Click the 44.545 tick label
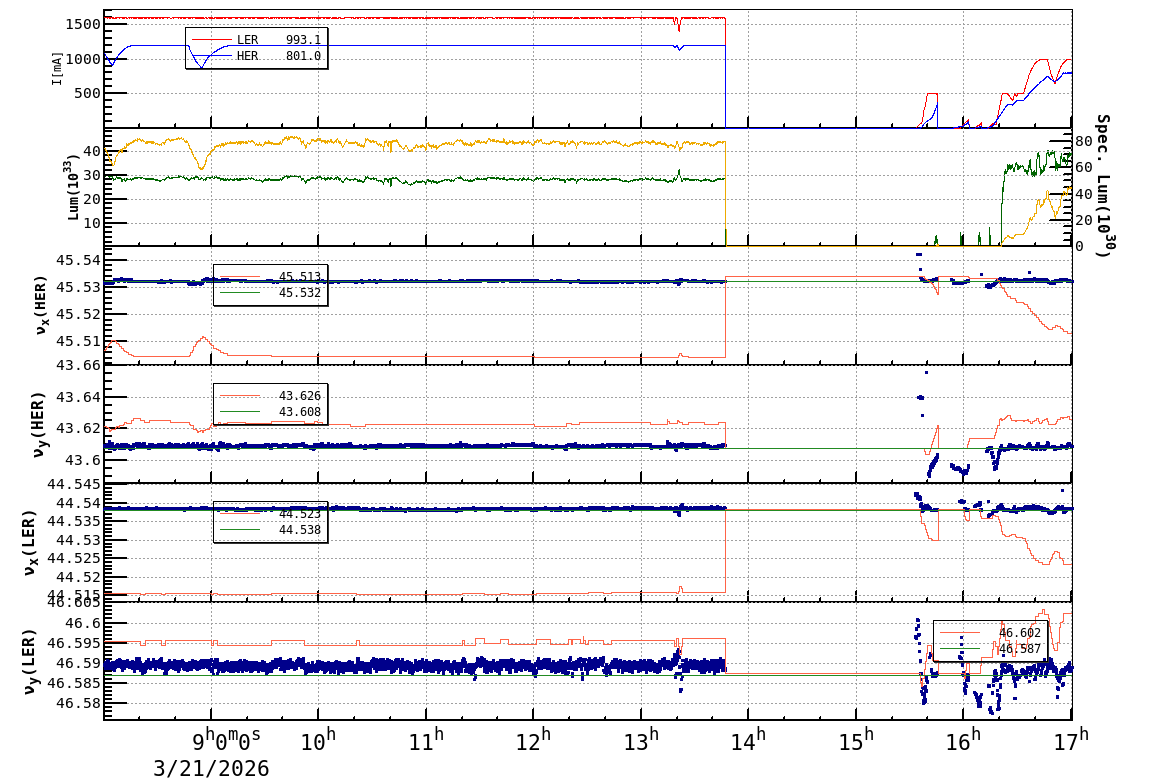This screenshot has height=782, width=1154. coord(74,484)
